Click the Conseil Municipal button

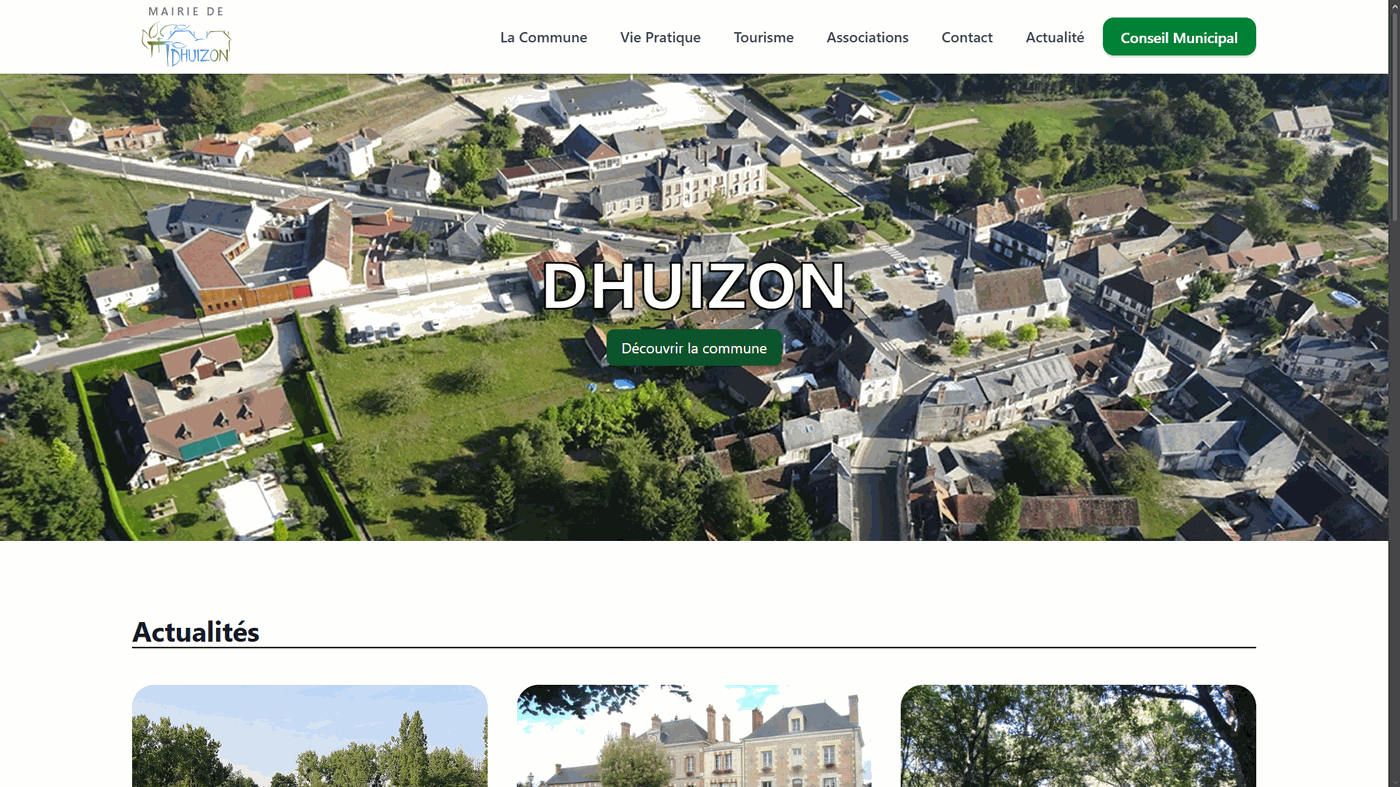point(1179,37)
